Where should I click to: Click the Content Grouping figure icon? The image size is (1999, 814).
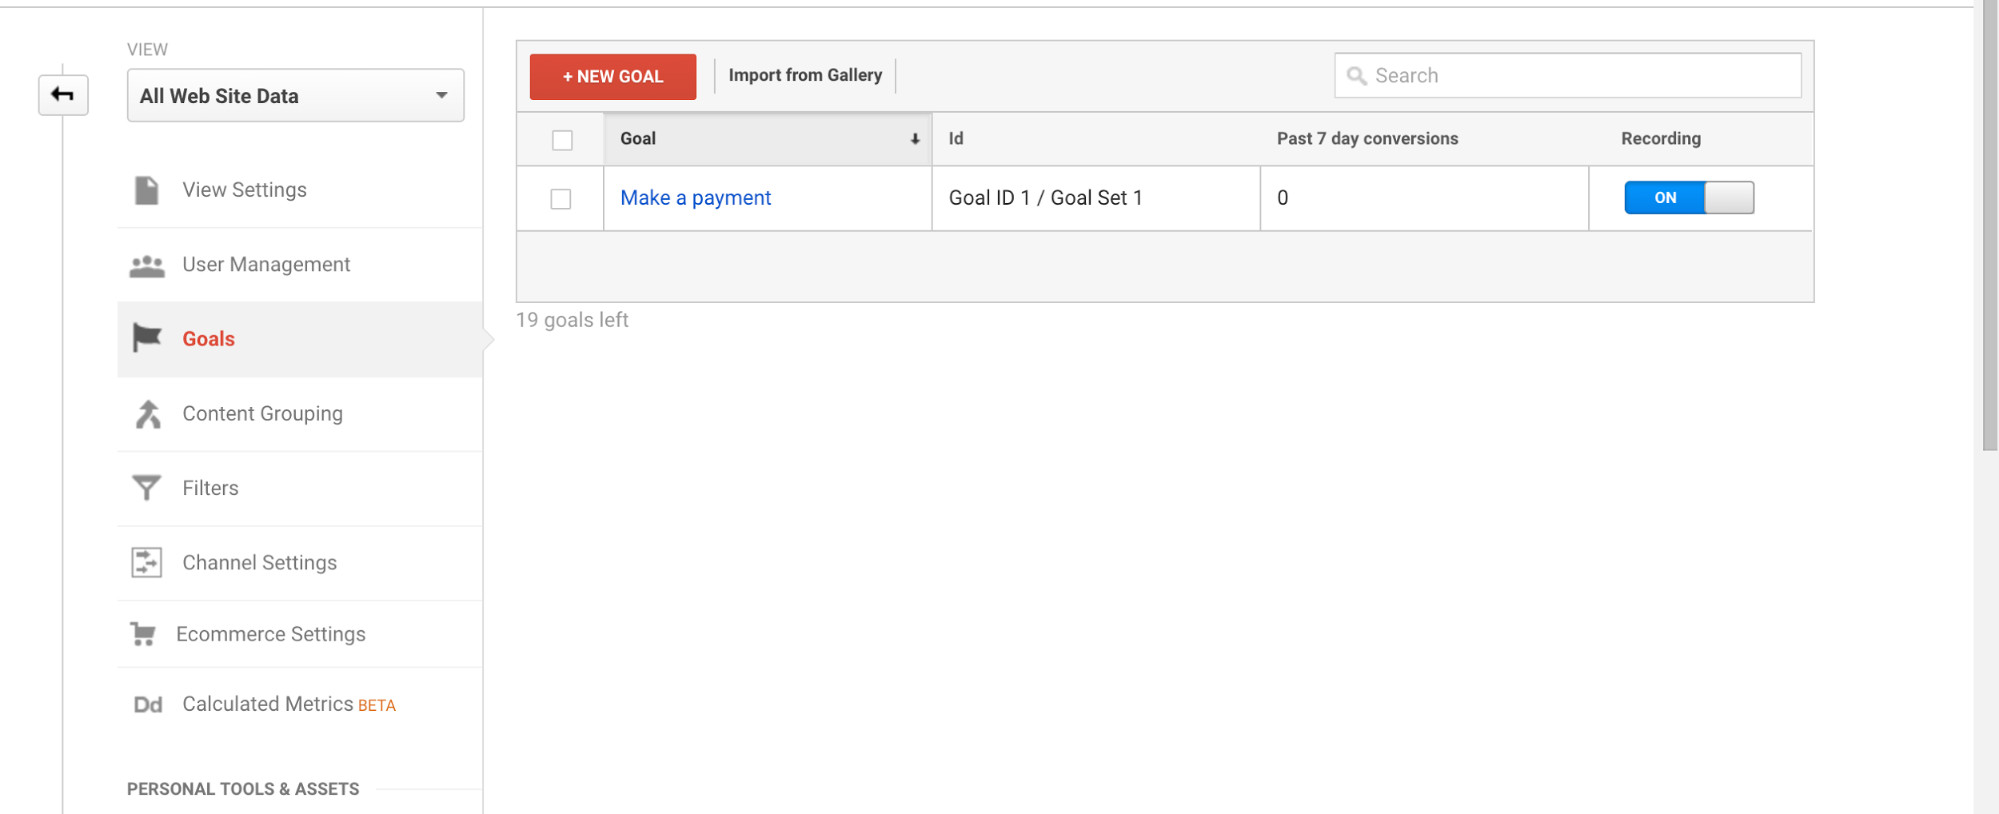coord(148,414)
